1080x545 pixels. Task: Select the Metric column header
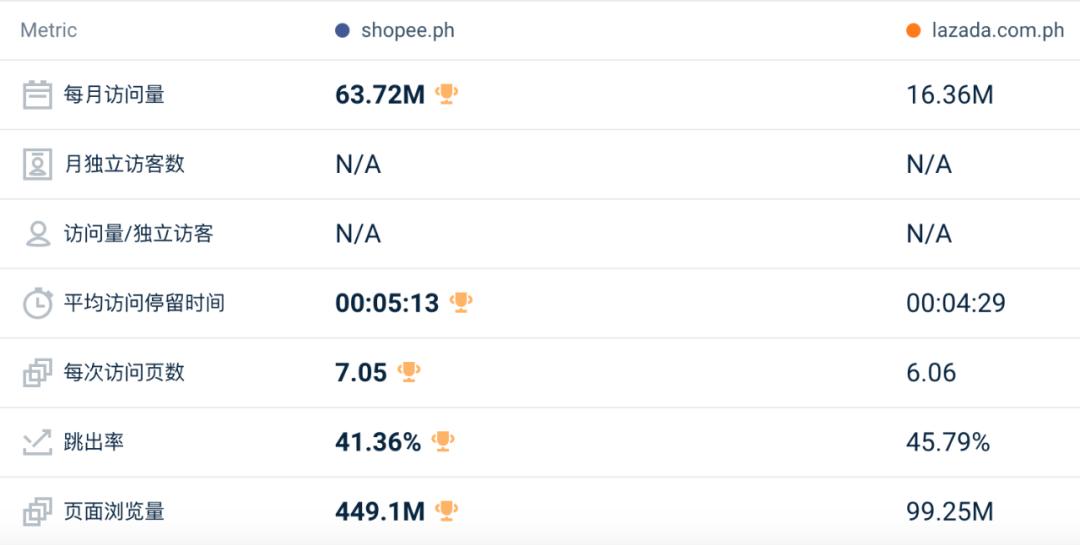(48, 30)
